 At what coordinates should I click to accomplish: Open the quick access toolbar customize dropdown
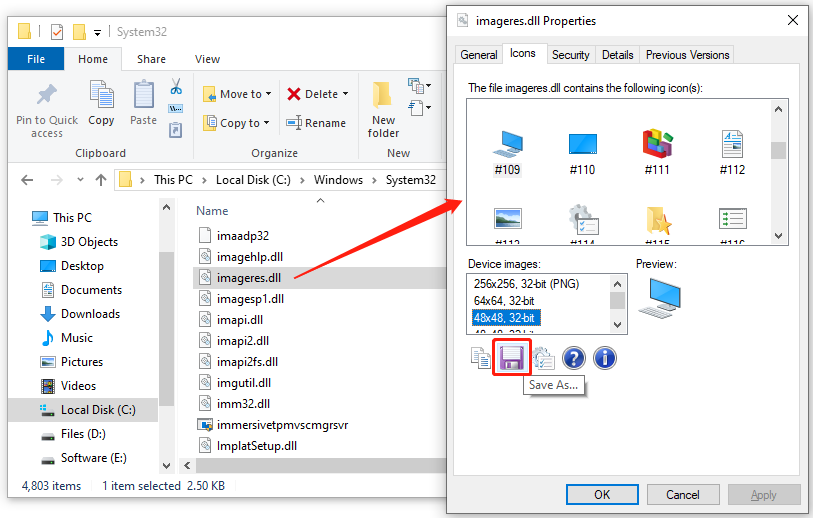tap(97, 33)
